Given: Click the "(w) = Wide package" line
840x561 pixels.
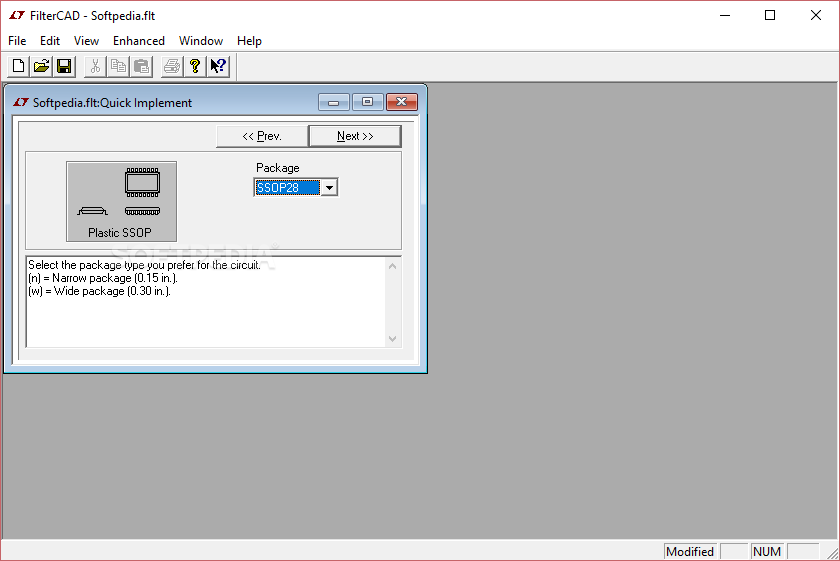Looking at the screenshot, I should 99,291.
